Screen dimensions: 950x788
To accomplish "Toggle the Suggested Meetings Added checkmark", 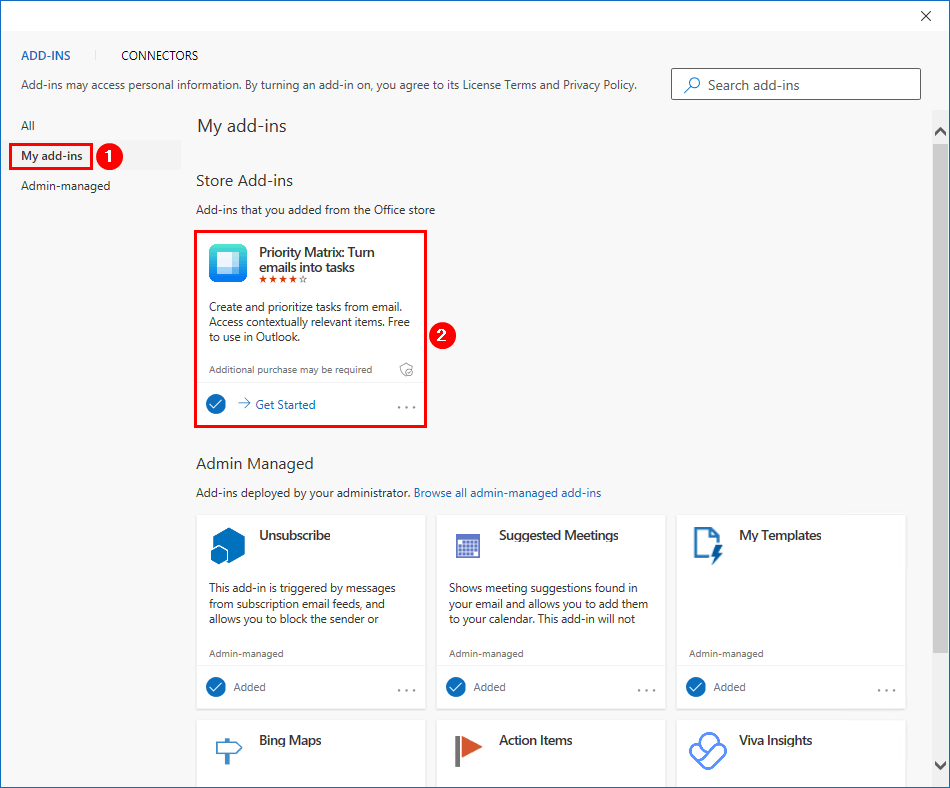I will pos(456,687).
